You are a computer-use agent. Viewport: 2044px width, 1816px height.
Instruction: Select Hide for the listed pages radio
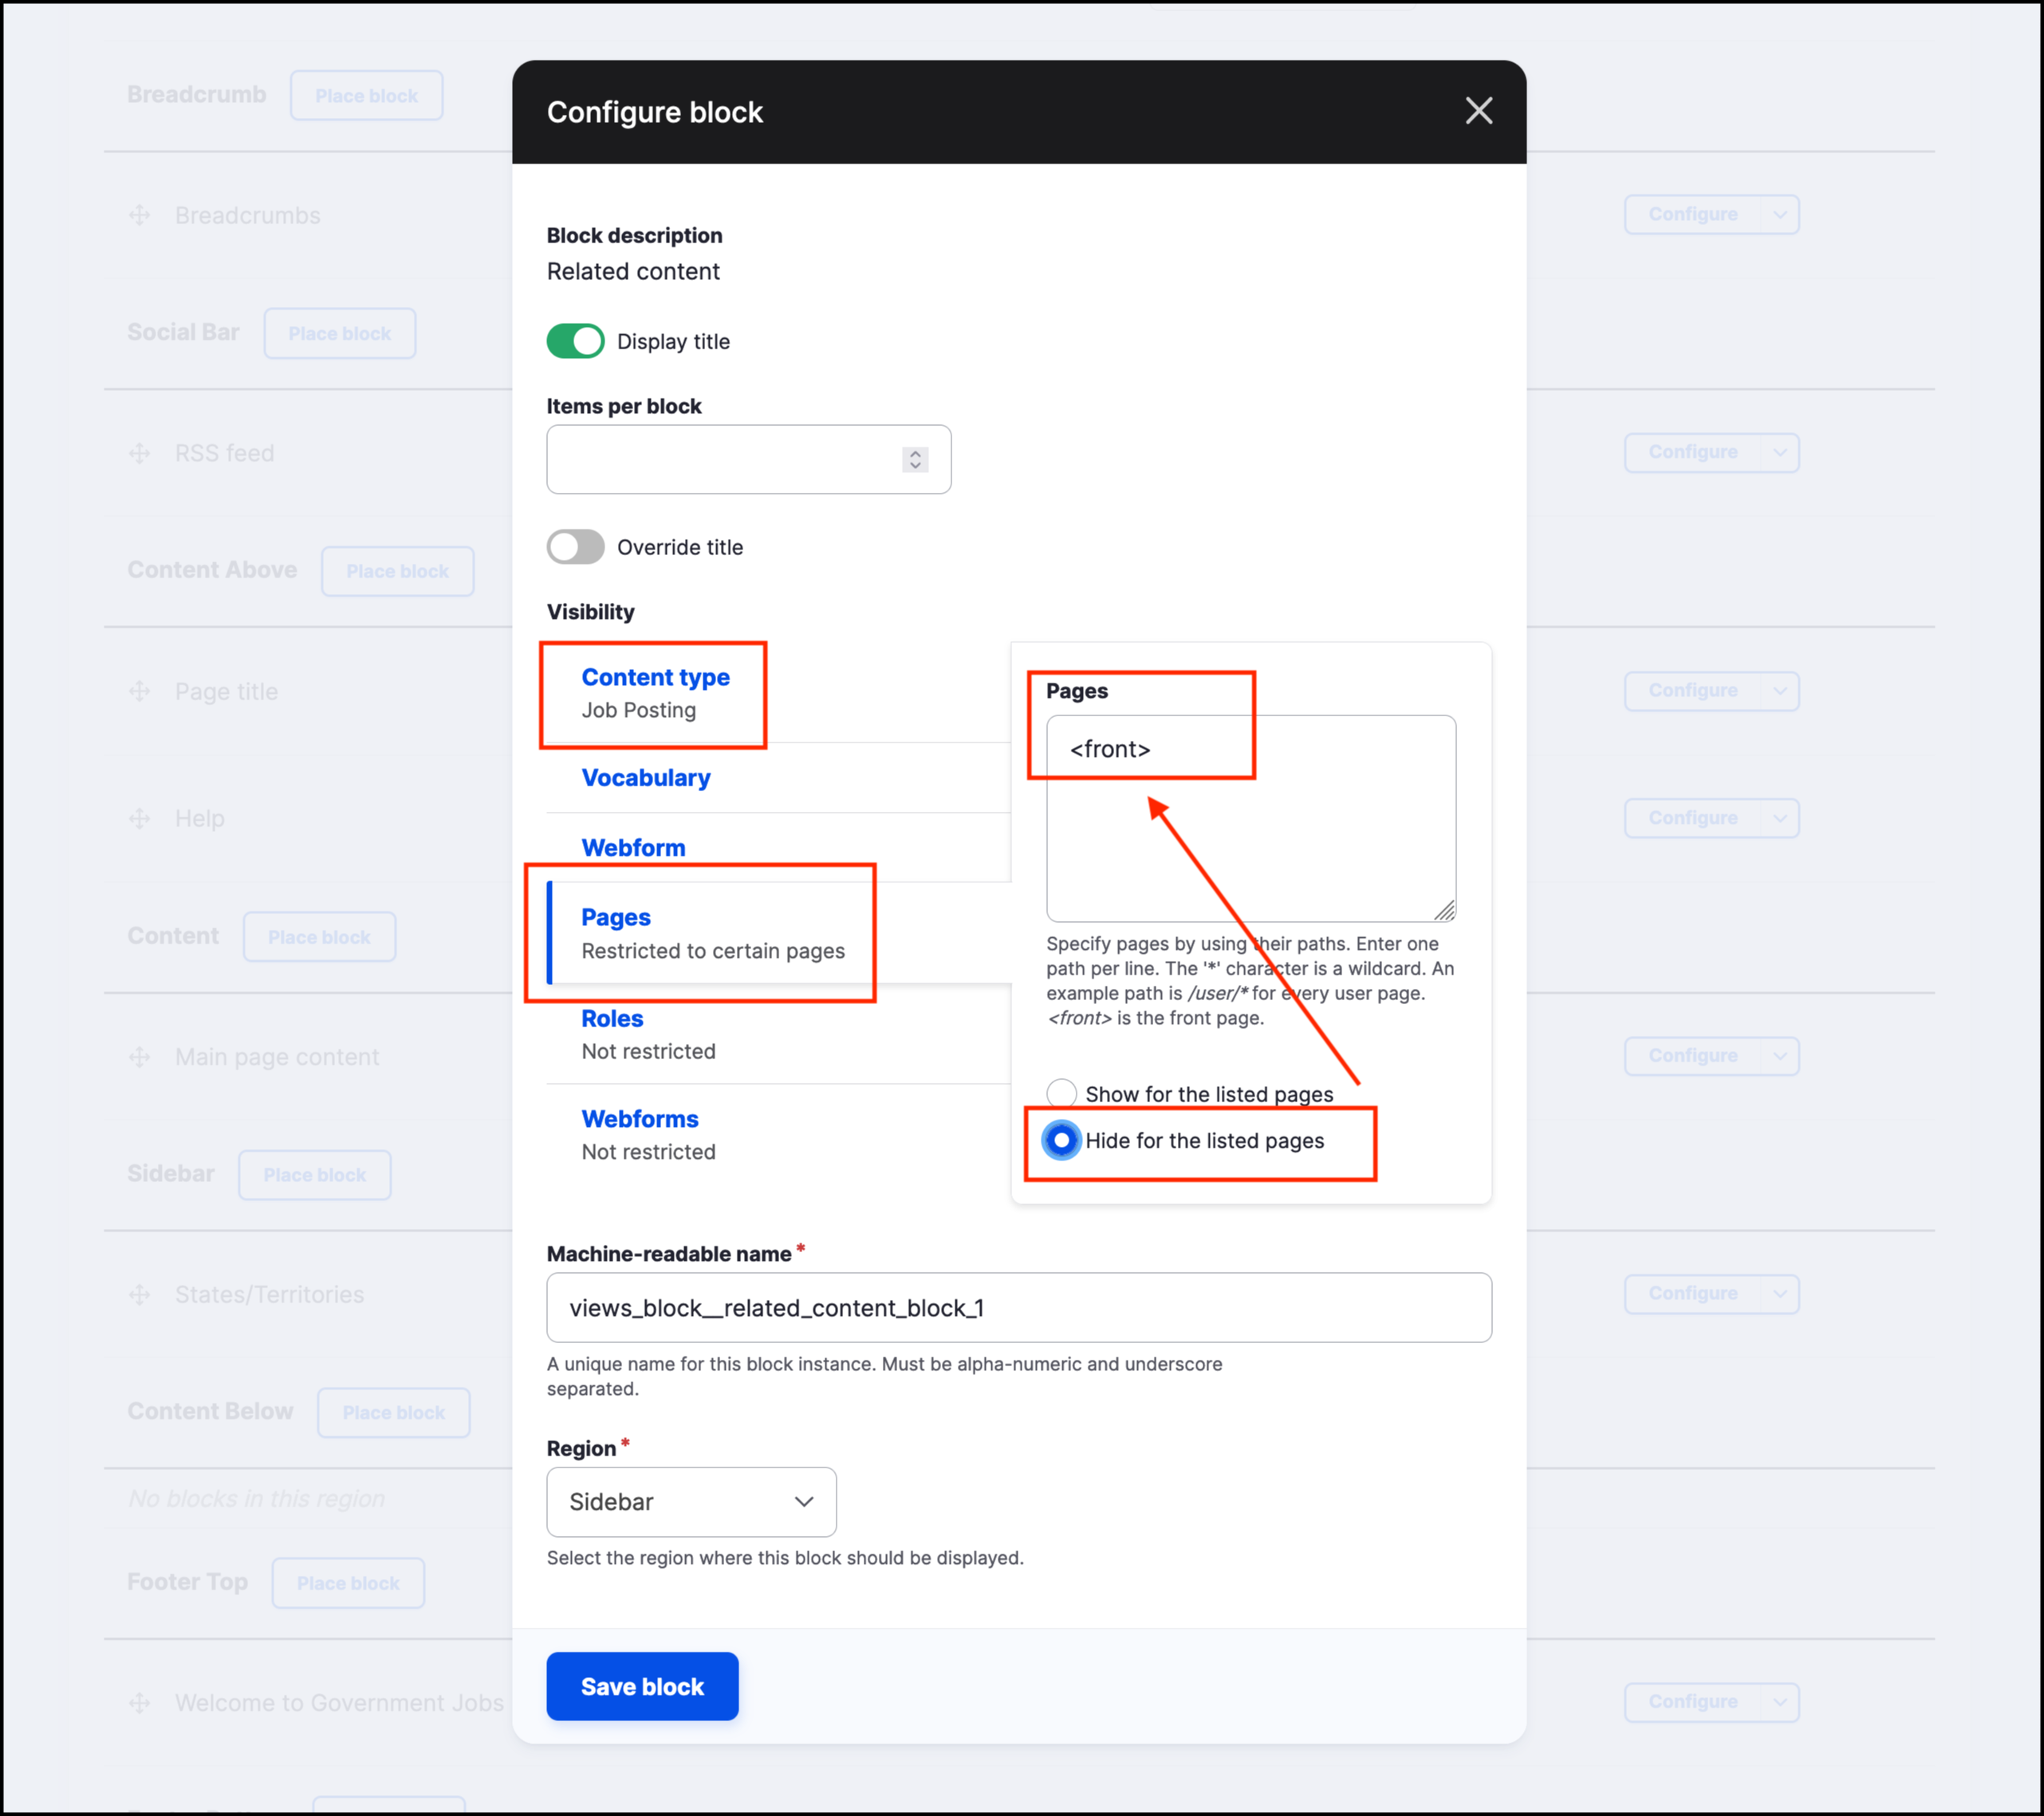[1061, 1140]
